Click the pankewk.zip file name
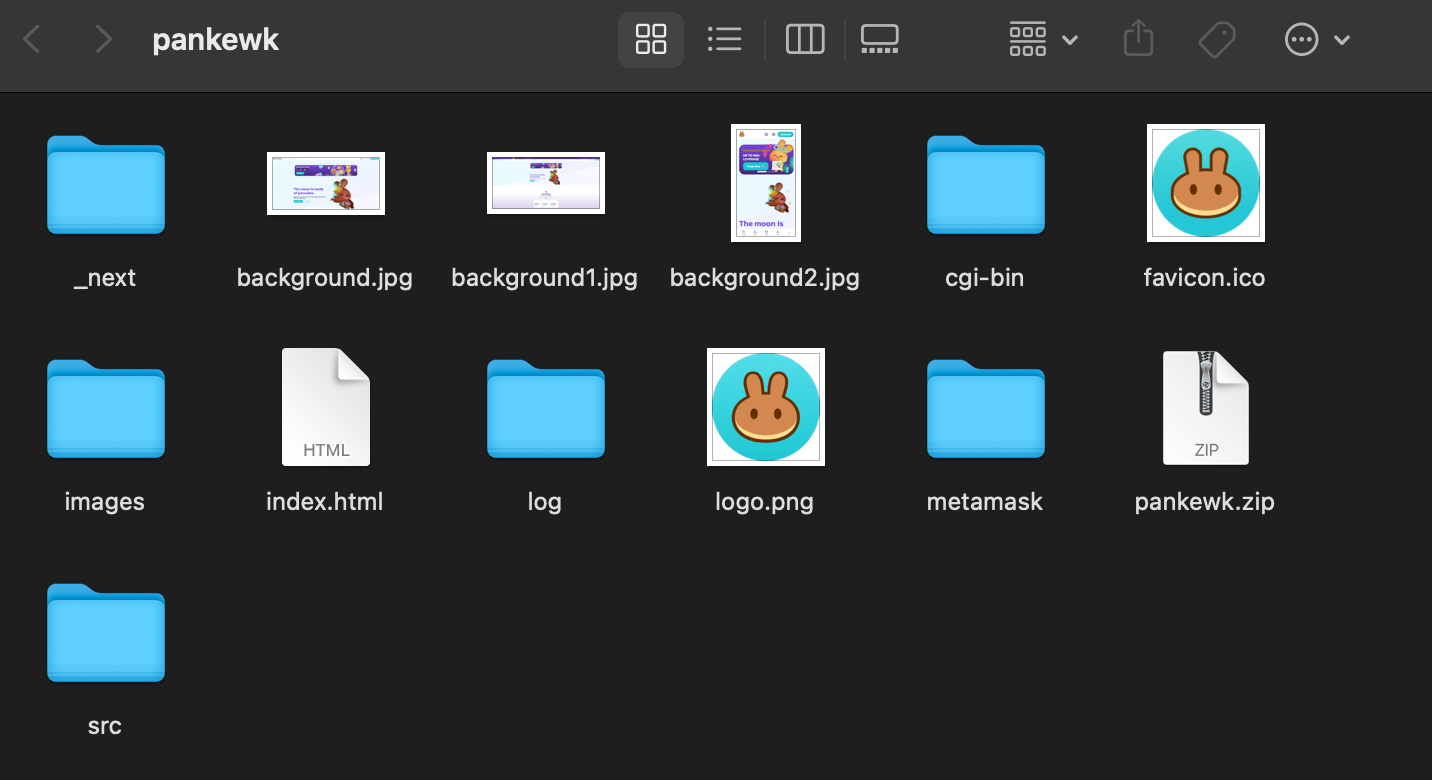The height and width of the screenshot is (780, 1432). 1205,502
